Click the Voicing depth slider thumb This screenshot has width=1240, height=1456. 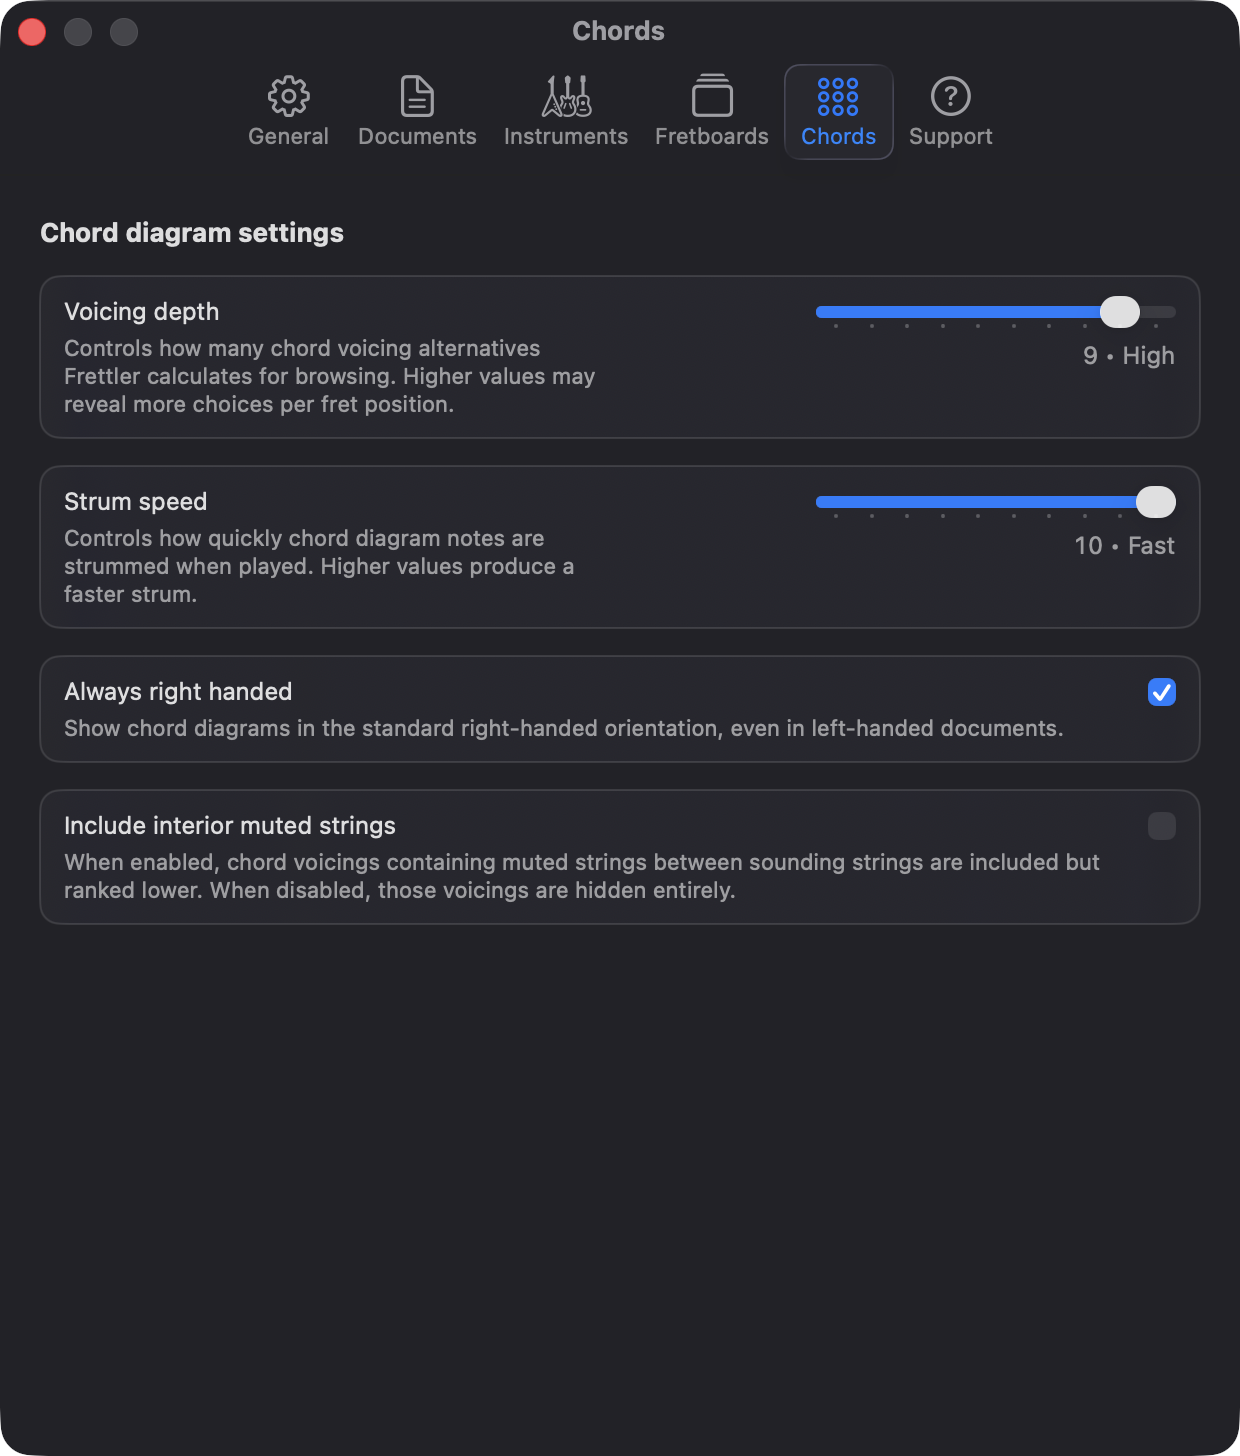1120,312
